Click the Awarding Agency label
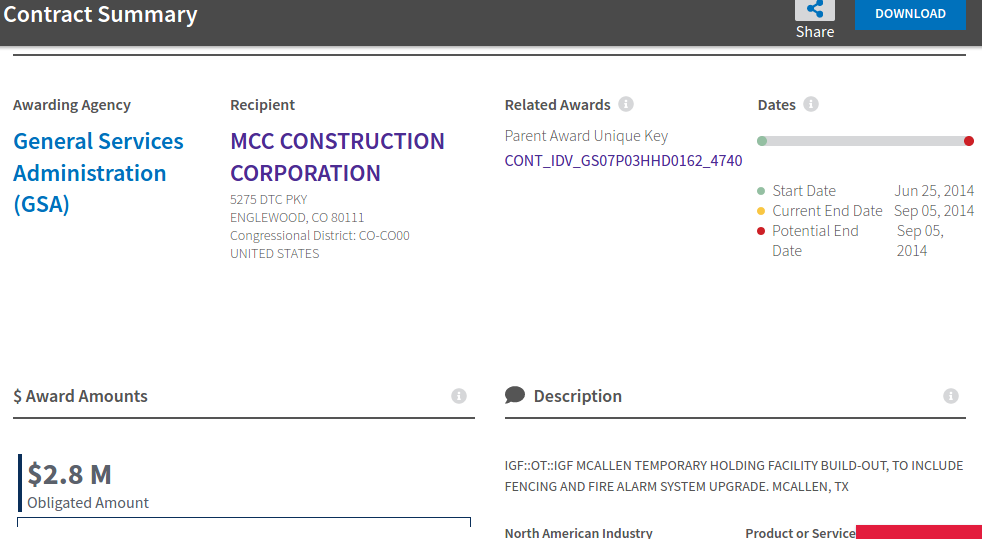The height and width of the screenshot is (539, 982). point(72,105)
